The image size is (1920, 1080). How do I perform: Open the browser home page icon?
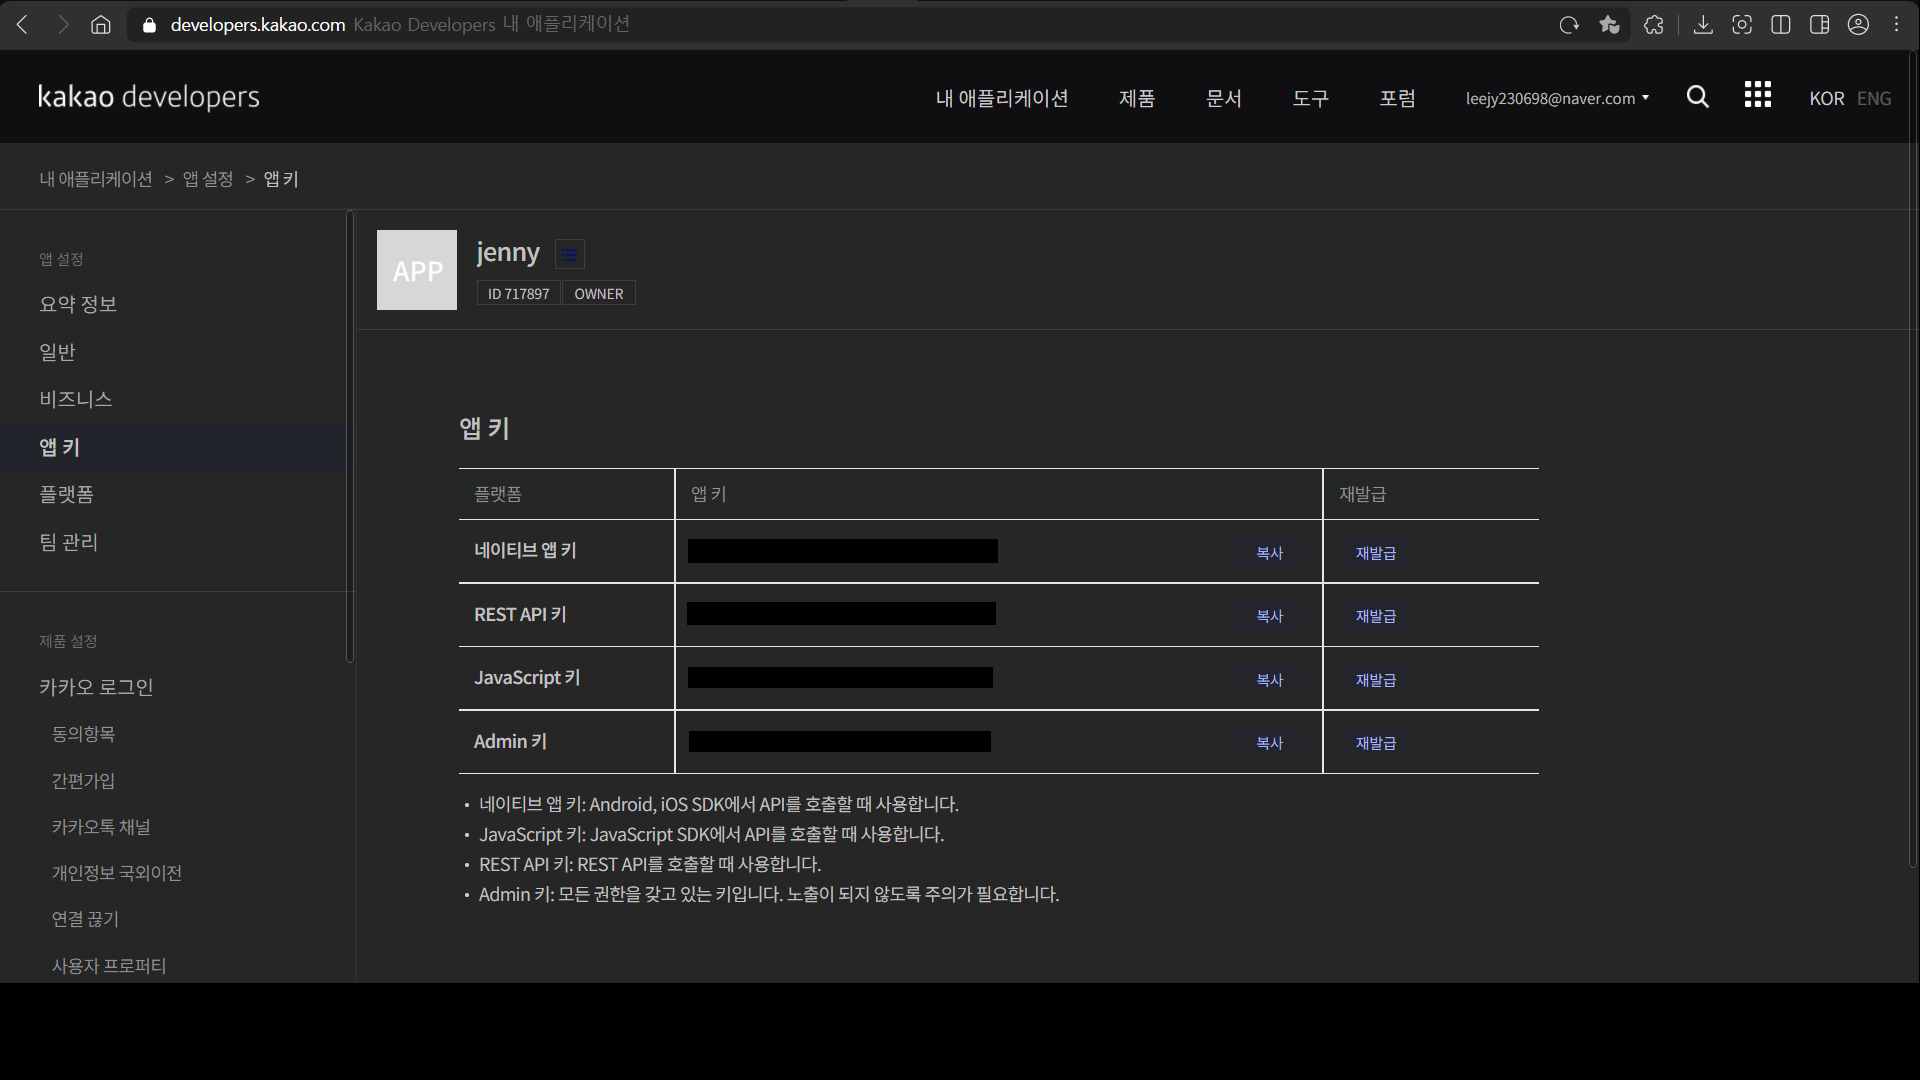pyautogui.click(x=101, y=25)
